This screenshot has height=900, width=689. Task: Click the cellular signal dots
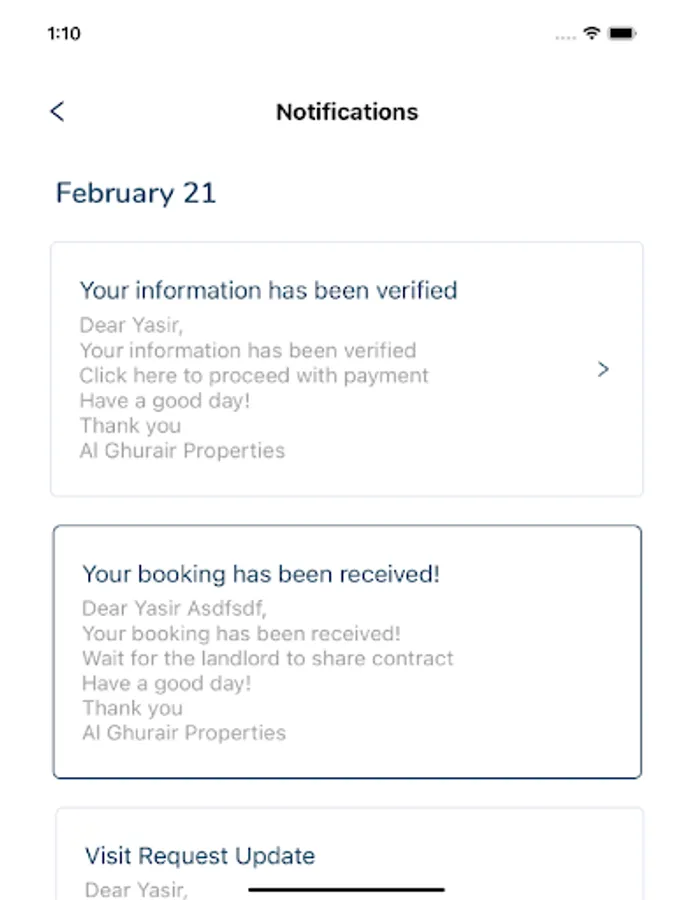pyautogui.click(x=566, y=36)
